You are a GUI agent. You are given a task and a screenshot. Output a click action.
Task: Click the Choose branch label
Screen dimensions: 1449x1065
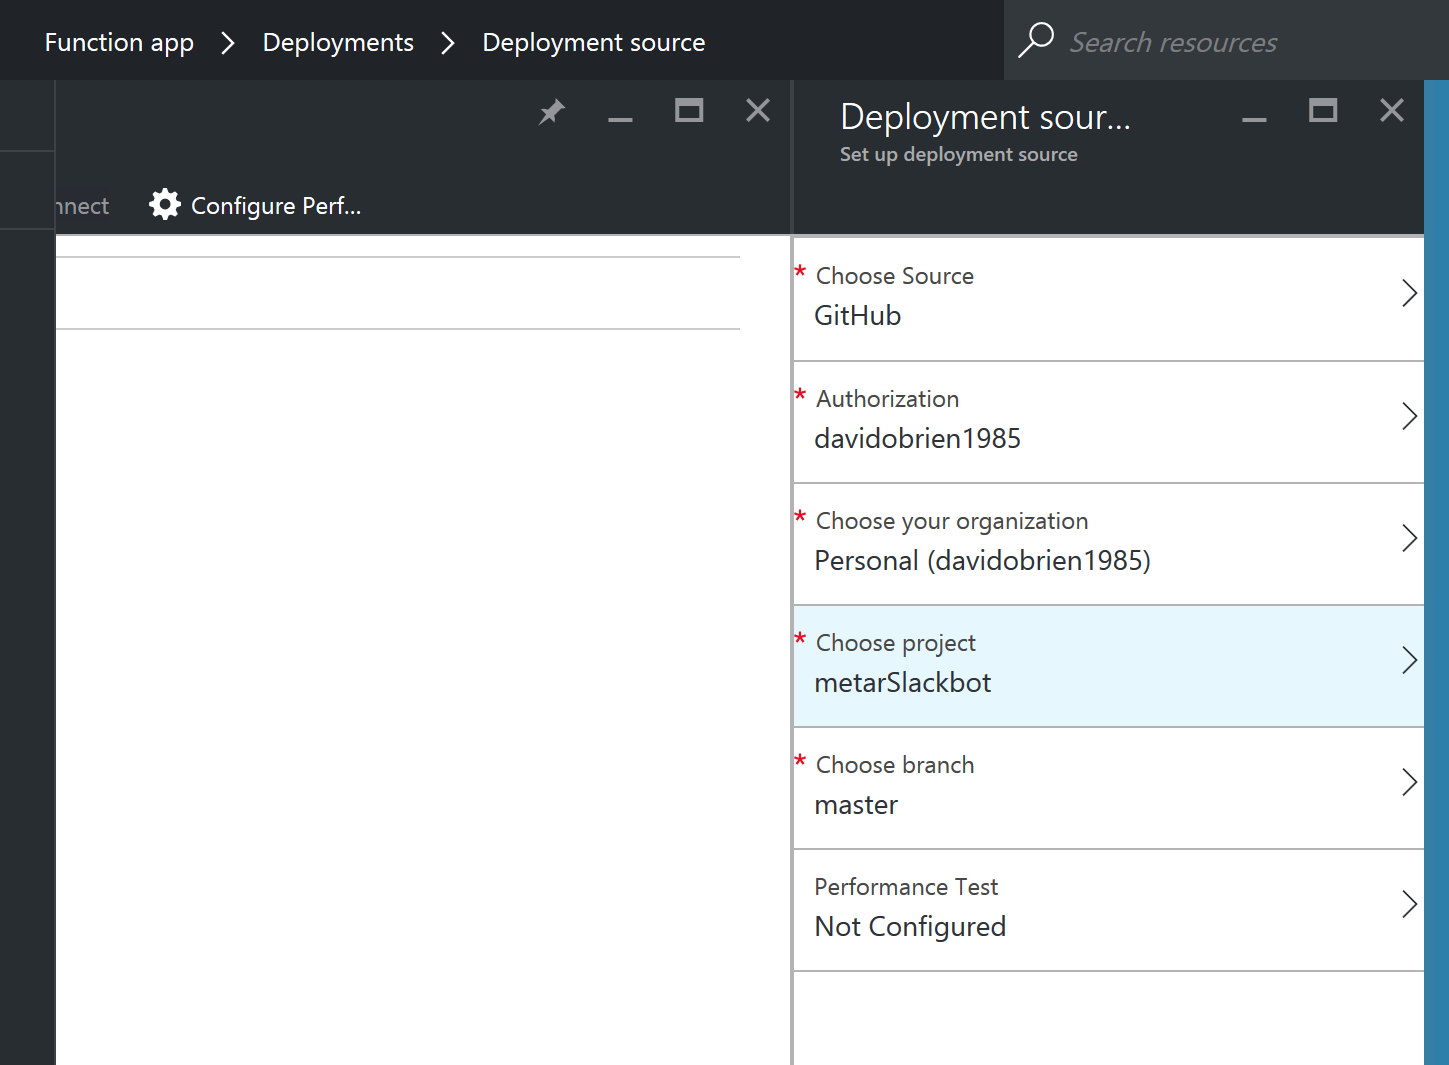point(895,765)
